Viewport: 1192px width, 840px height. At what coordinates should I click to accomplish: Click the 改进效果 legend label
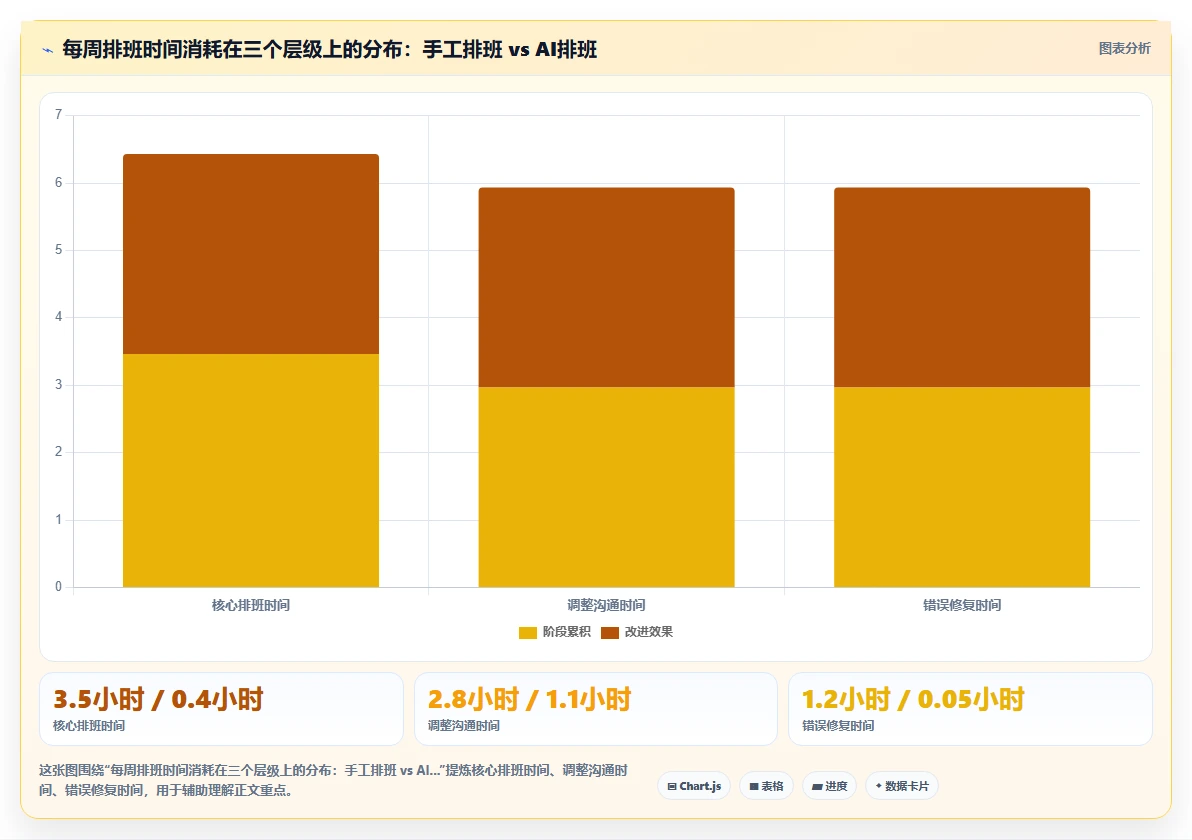point(648,632)
